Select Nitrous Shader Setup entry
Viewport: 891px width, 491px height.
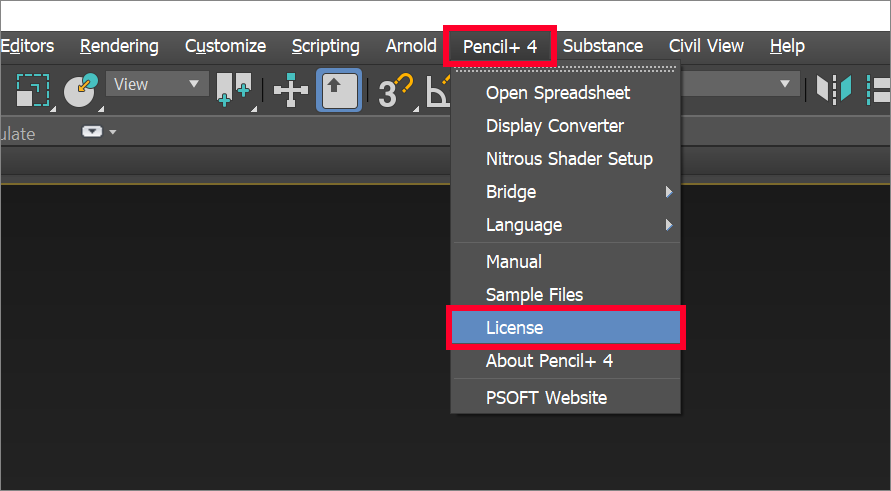coord(566,159)
